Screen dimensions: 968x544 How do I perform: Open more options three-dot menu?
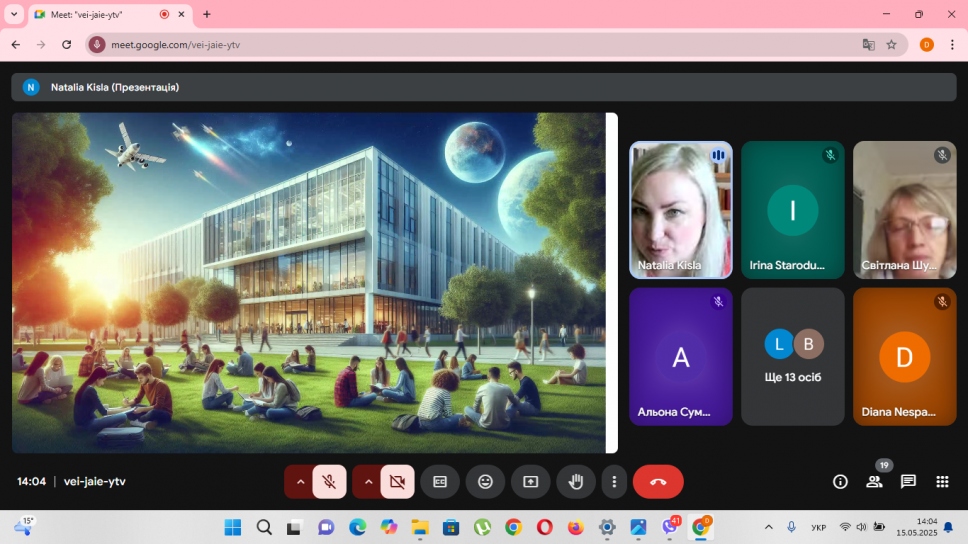click(614, 482)
